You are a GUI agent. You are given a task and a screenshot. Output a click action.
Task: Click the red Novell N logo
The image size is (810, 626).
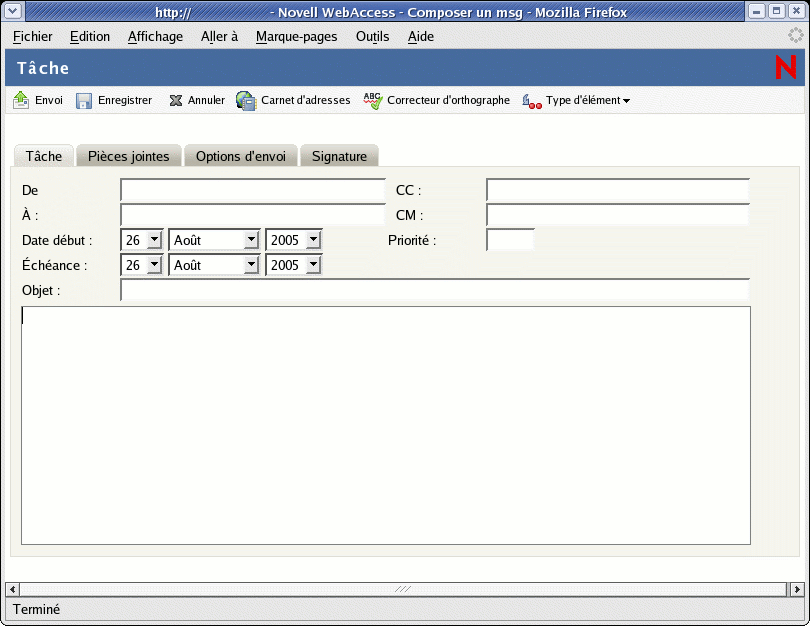tap(786, 67)
